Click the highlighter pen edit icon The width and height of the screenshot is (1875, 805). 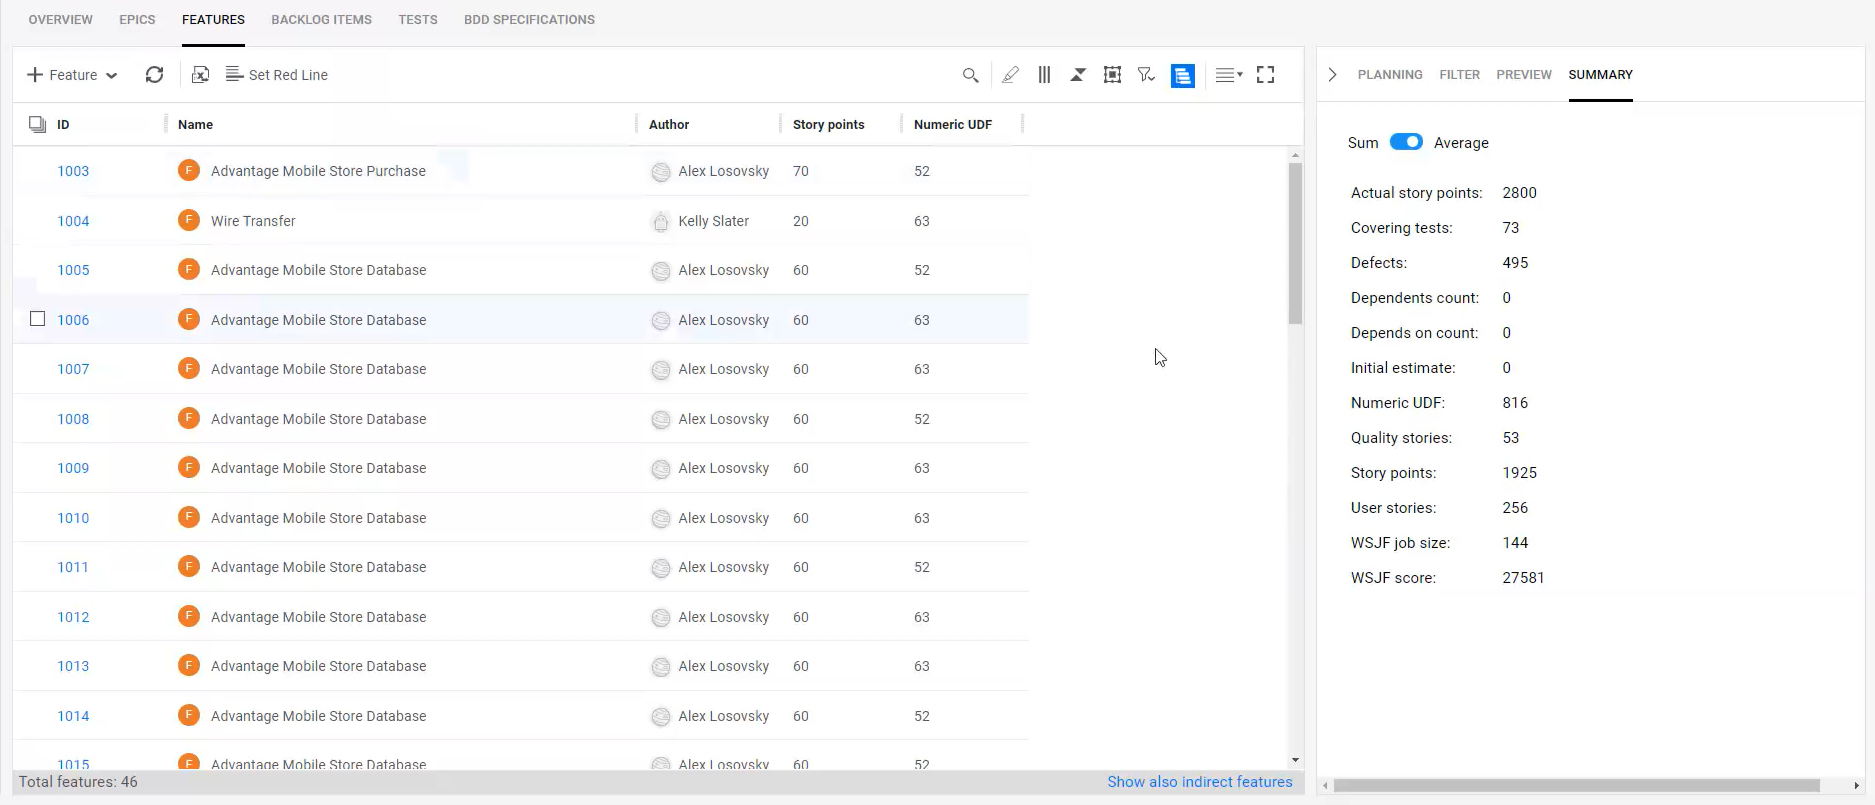(x=1010, y=75)
